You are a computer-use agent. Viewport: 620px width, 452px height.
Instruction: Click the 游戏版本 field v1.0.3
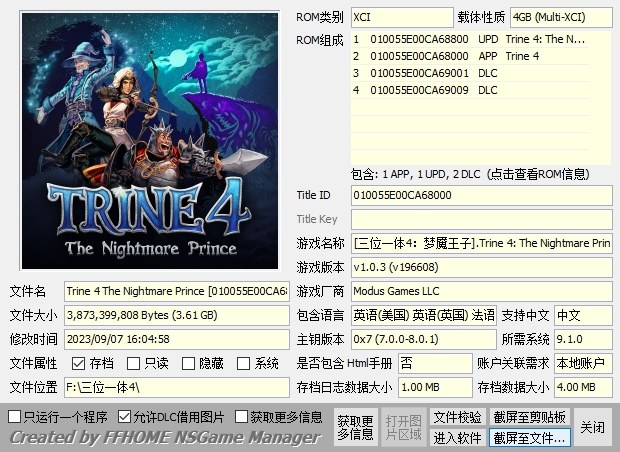tap(482, 267)
